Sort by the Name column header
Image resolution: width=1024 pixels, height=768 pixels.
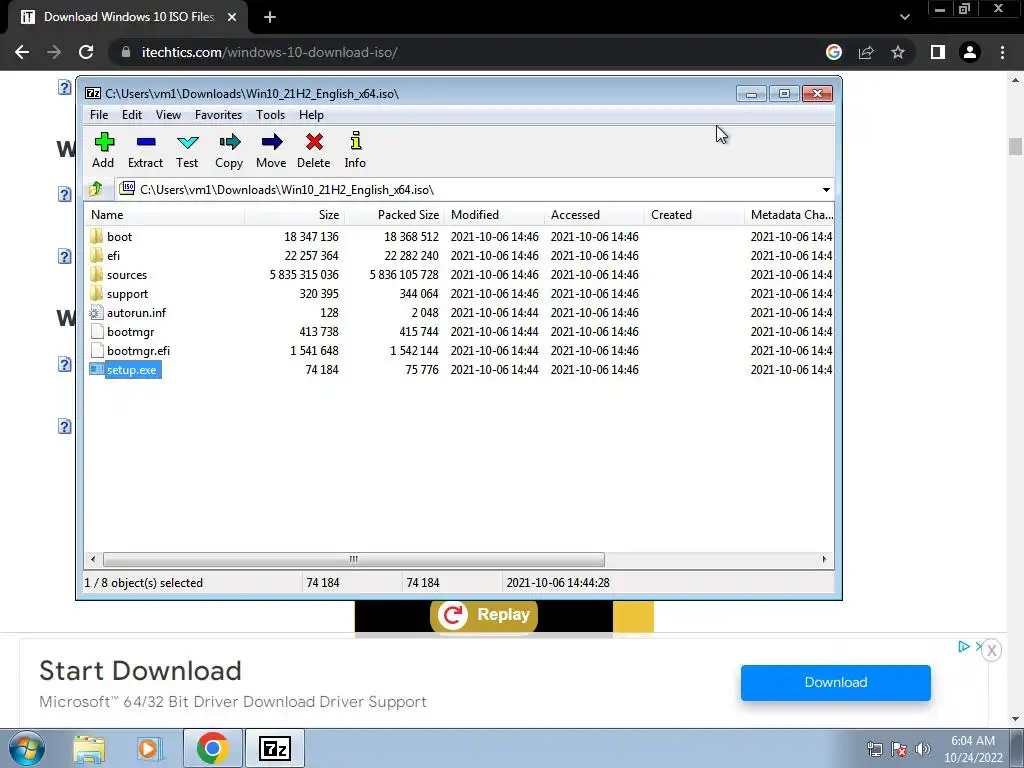[x=165, y=215]
